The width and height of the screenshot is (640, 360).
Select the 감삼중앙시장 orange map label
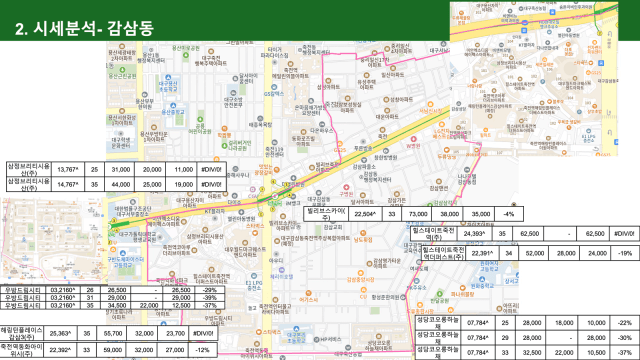pyautogui.click(x=360, y=280)
